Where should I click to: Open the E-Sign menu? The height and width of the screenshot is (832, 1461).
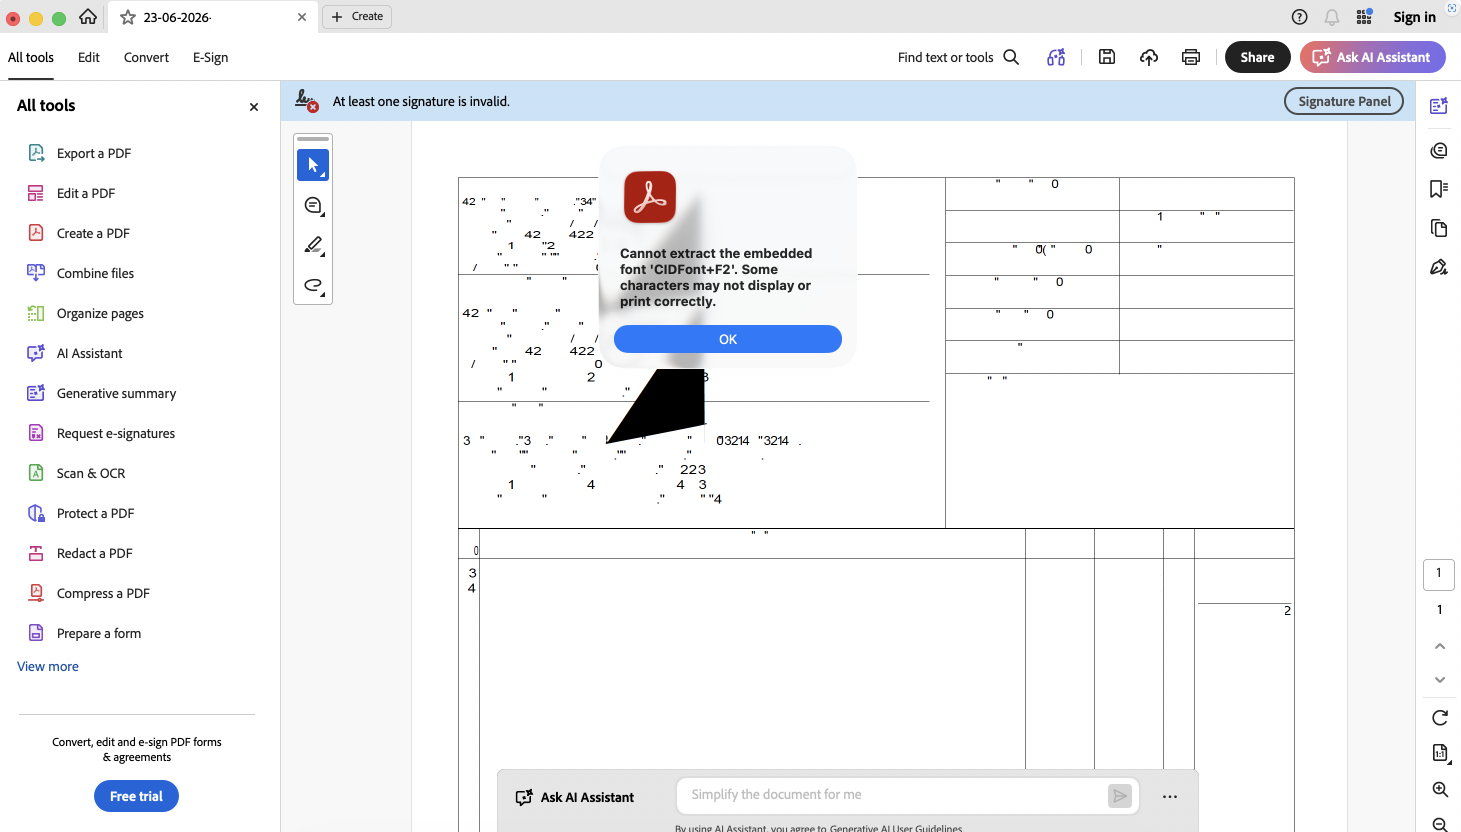(x=210, y=57)
